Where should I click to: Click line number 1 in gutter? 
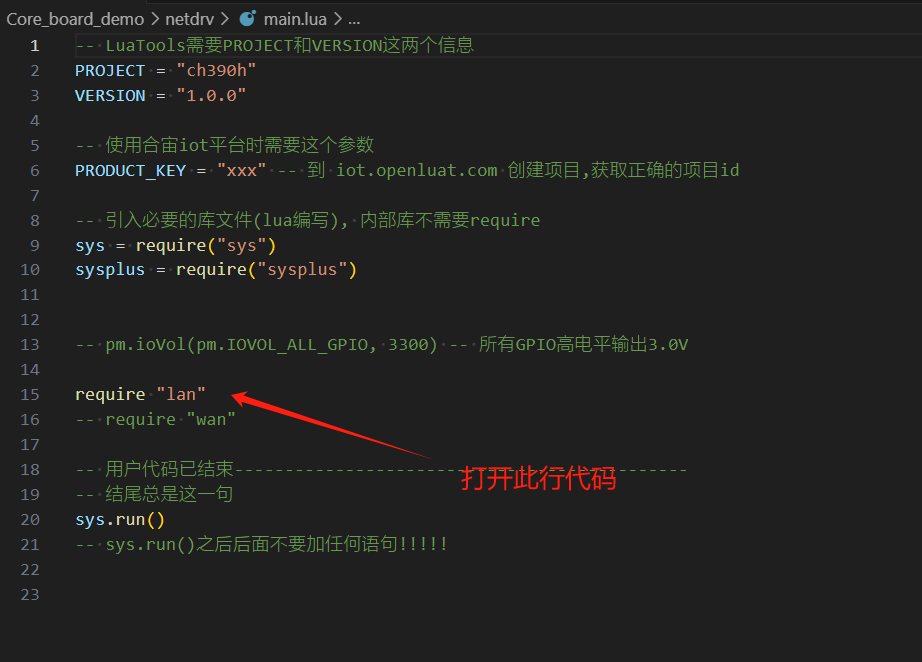(35, 46)
